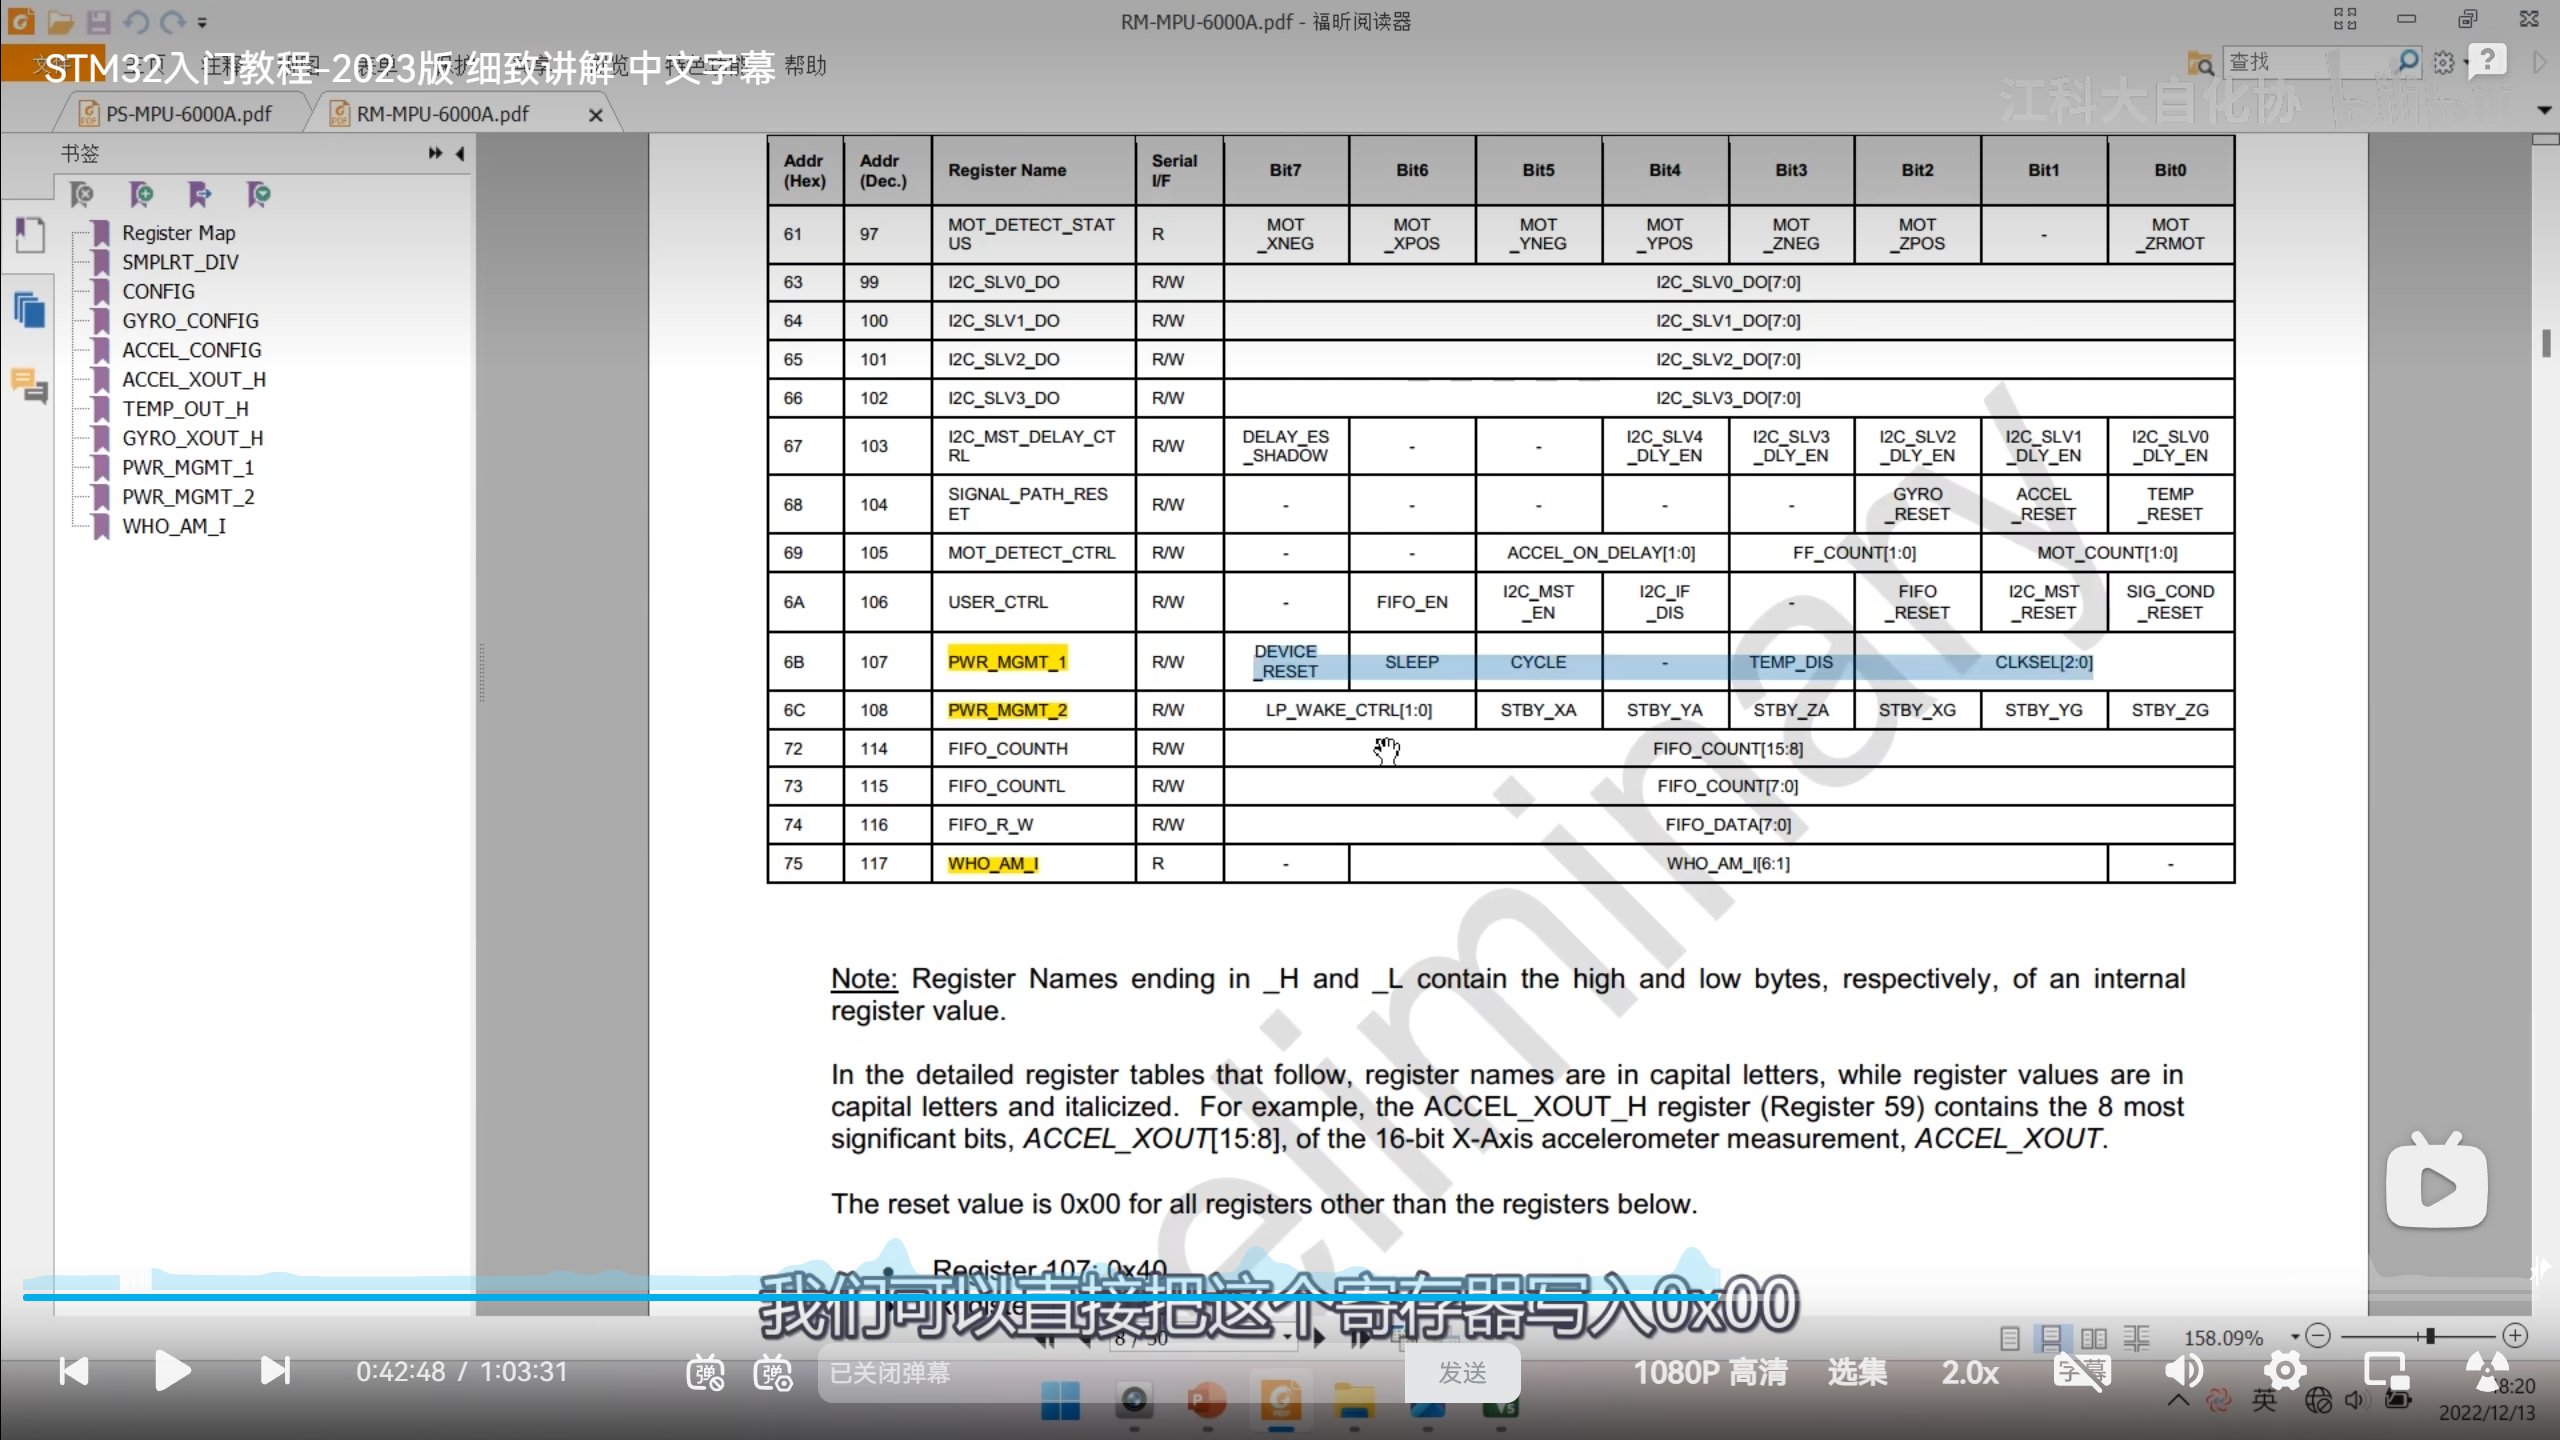The width and height of the screenshot is (2560, 1440).
Task: Play the paused video
Action: coord(172,1371)
